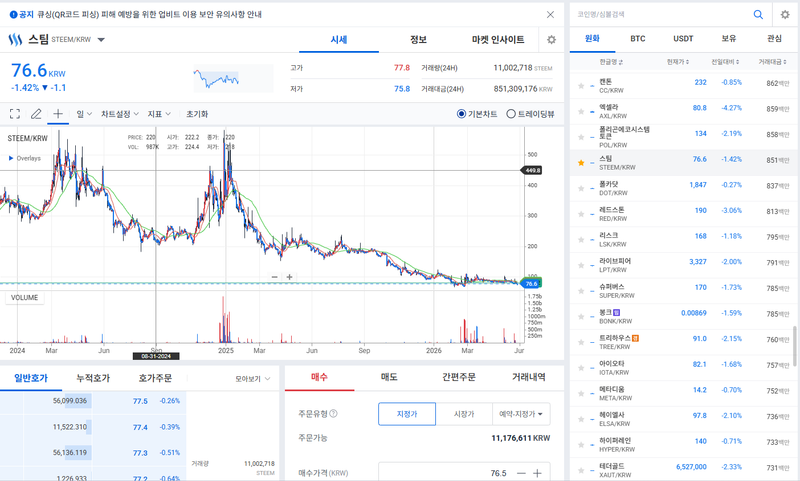The height and width of the screenshot is (481, 800).
Task: Select the 원화 market tab
Action: [592, 39]
